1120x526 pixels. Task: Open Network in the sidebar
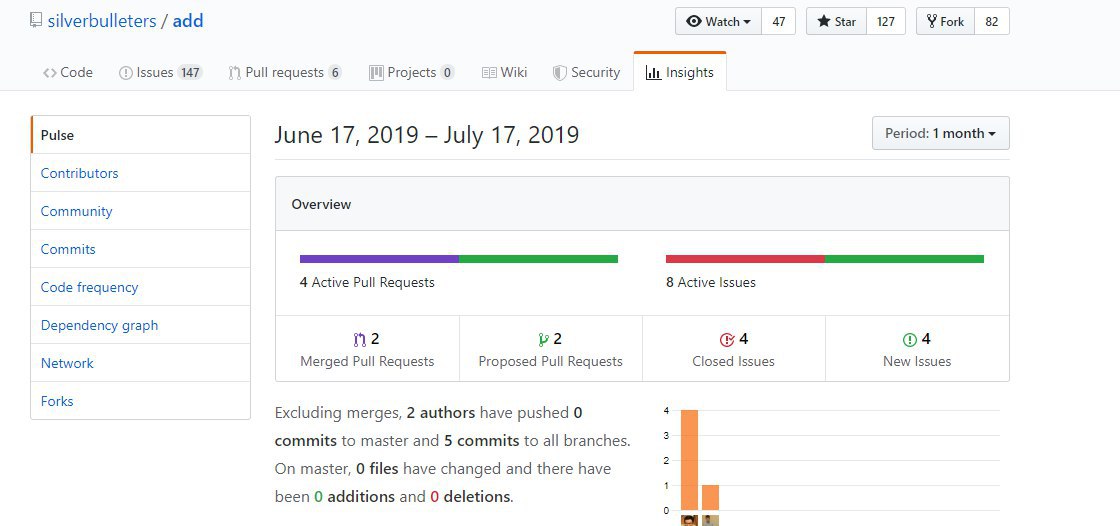pos(141,362)
